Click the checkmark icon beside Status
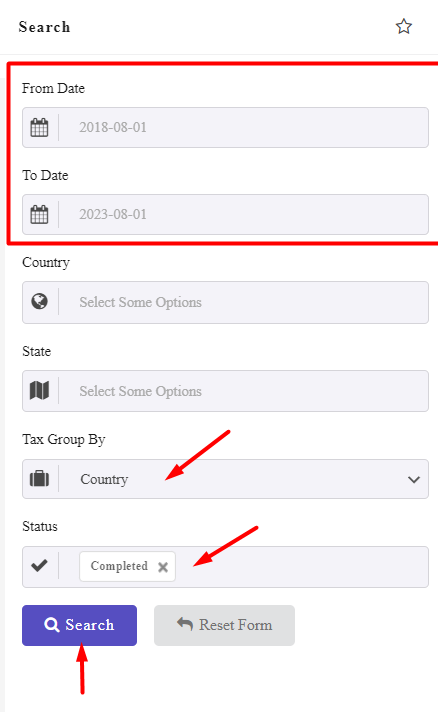The width and height of the screenshot is (438, 712). [x=39, y=565]
